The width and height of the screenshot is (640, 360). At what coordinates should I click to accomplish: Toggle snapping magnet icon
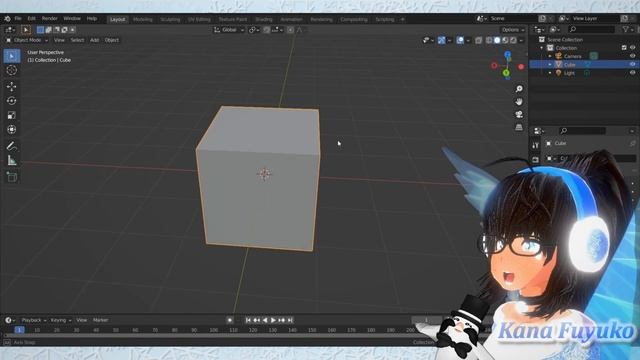point(267,30)
